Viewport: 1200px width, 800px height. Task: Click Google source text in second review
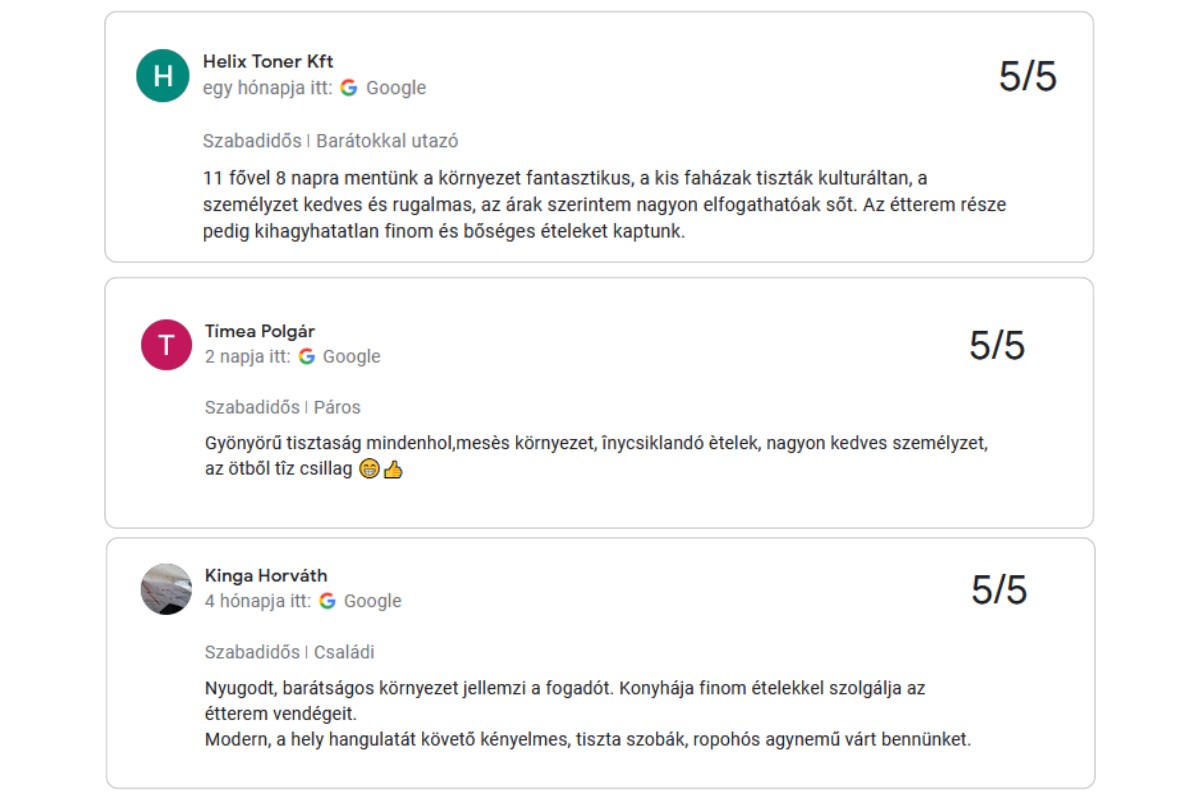pos(352,357)
